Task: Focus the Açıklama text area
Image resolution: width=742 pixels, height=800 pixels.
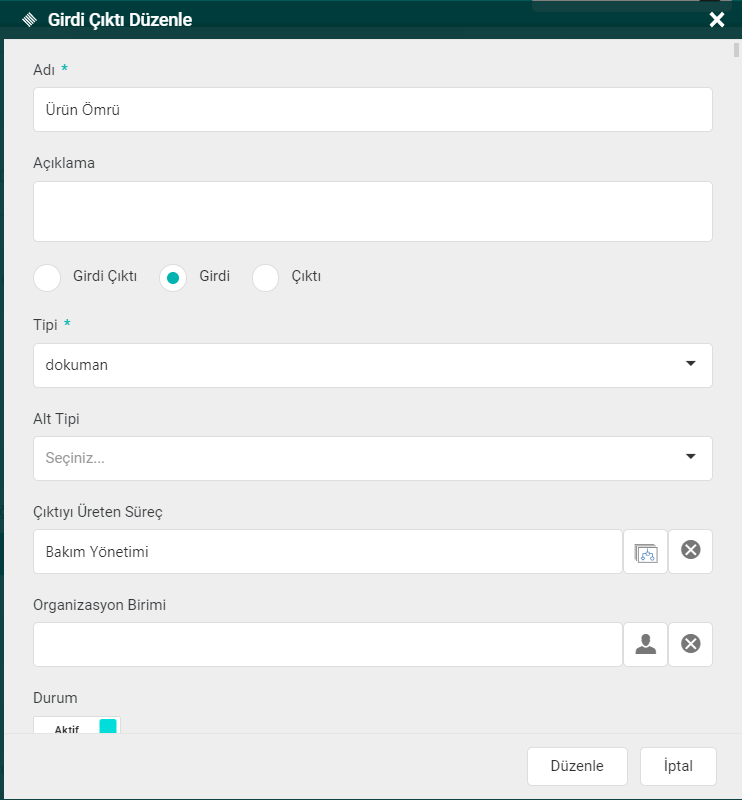Action: (x=372, y=211)
